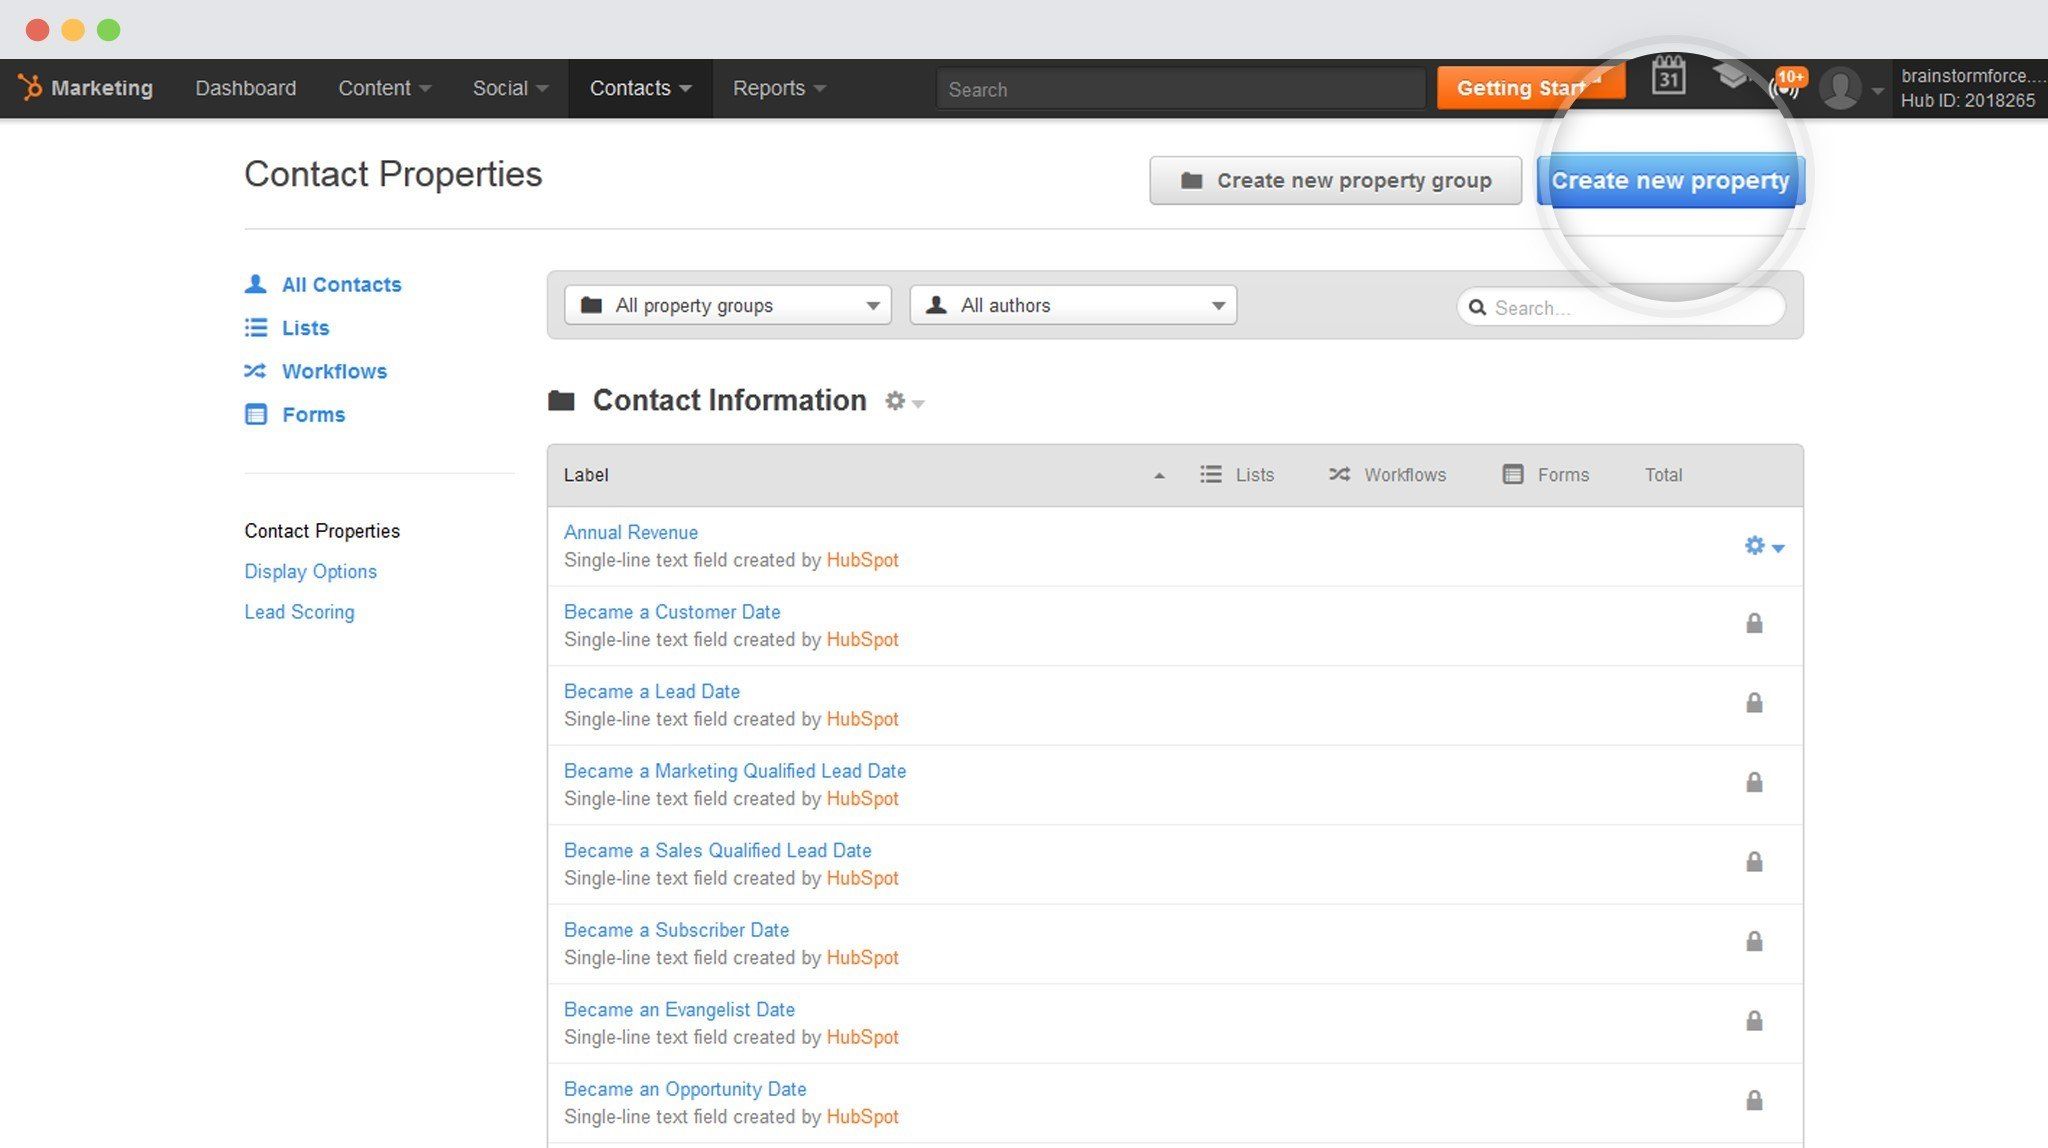2048x1148 pixels.
Task: Open Workflows in sidebar
Action: click(334, 371)
